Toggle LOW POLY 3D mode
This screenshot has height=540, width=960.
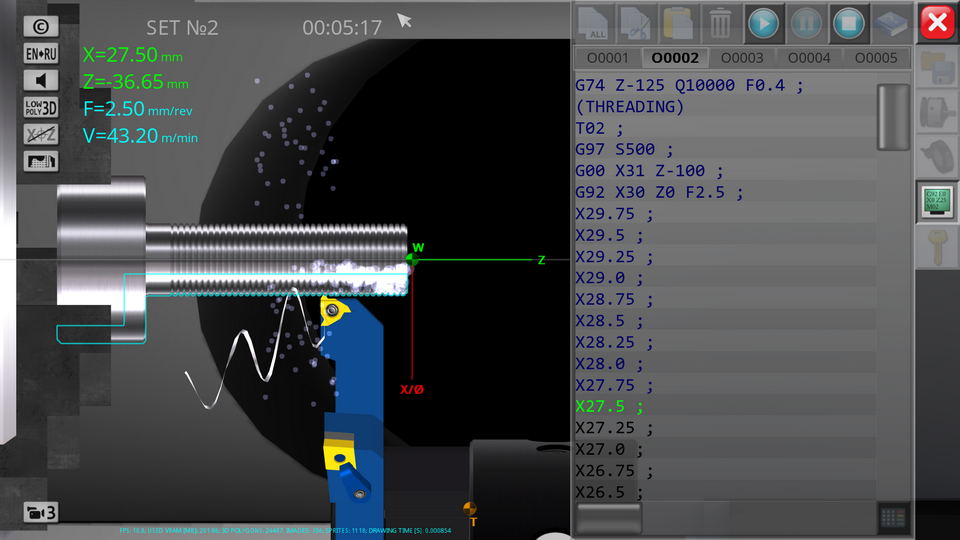41,108
